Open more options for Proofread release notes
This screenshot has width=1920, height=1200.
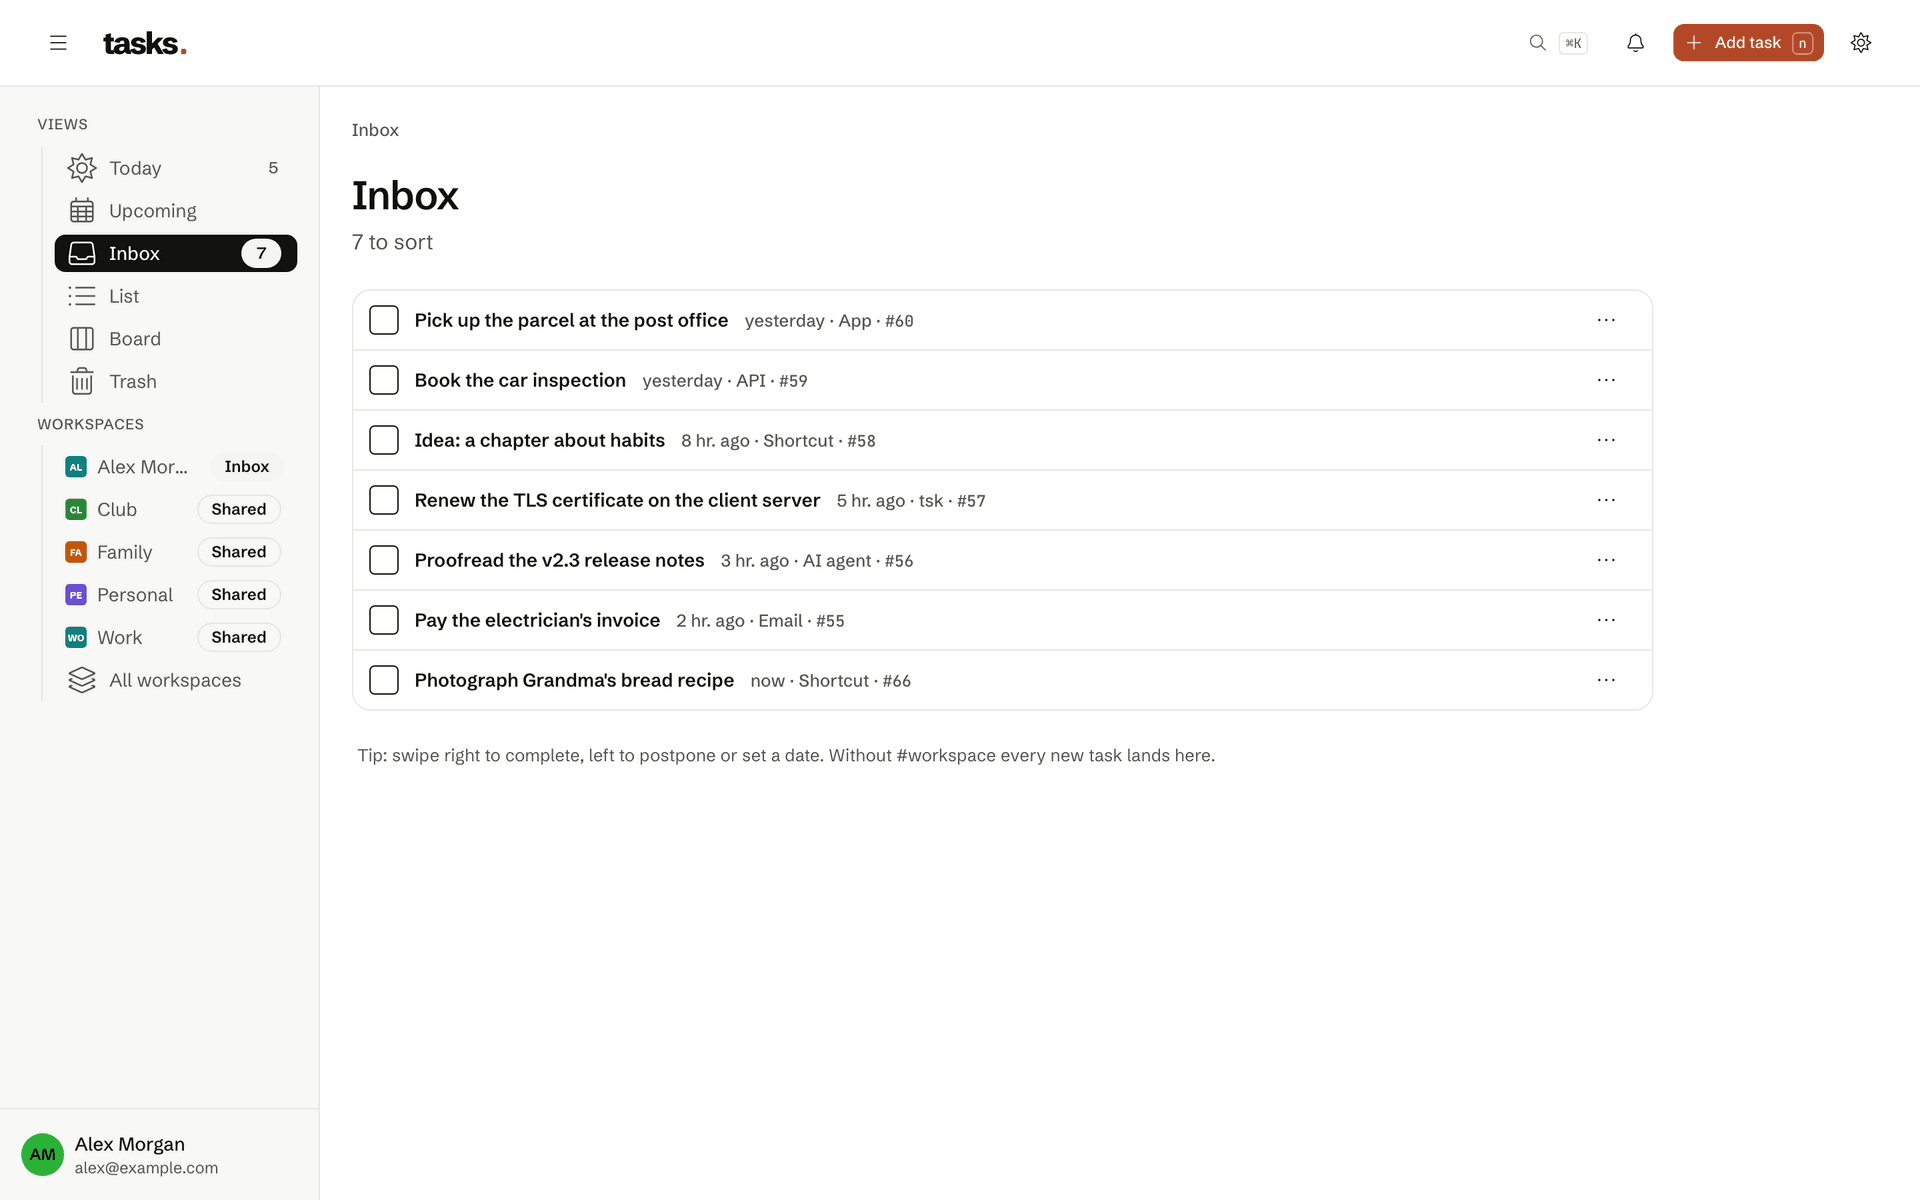[x=1606, y=560]
